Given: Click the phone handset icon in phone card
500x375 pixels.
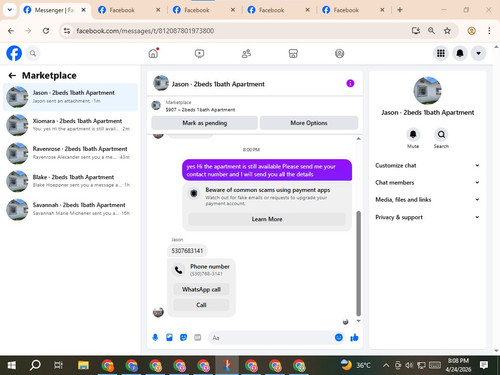Looking at the screenshot, I should (179, 270).
